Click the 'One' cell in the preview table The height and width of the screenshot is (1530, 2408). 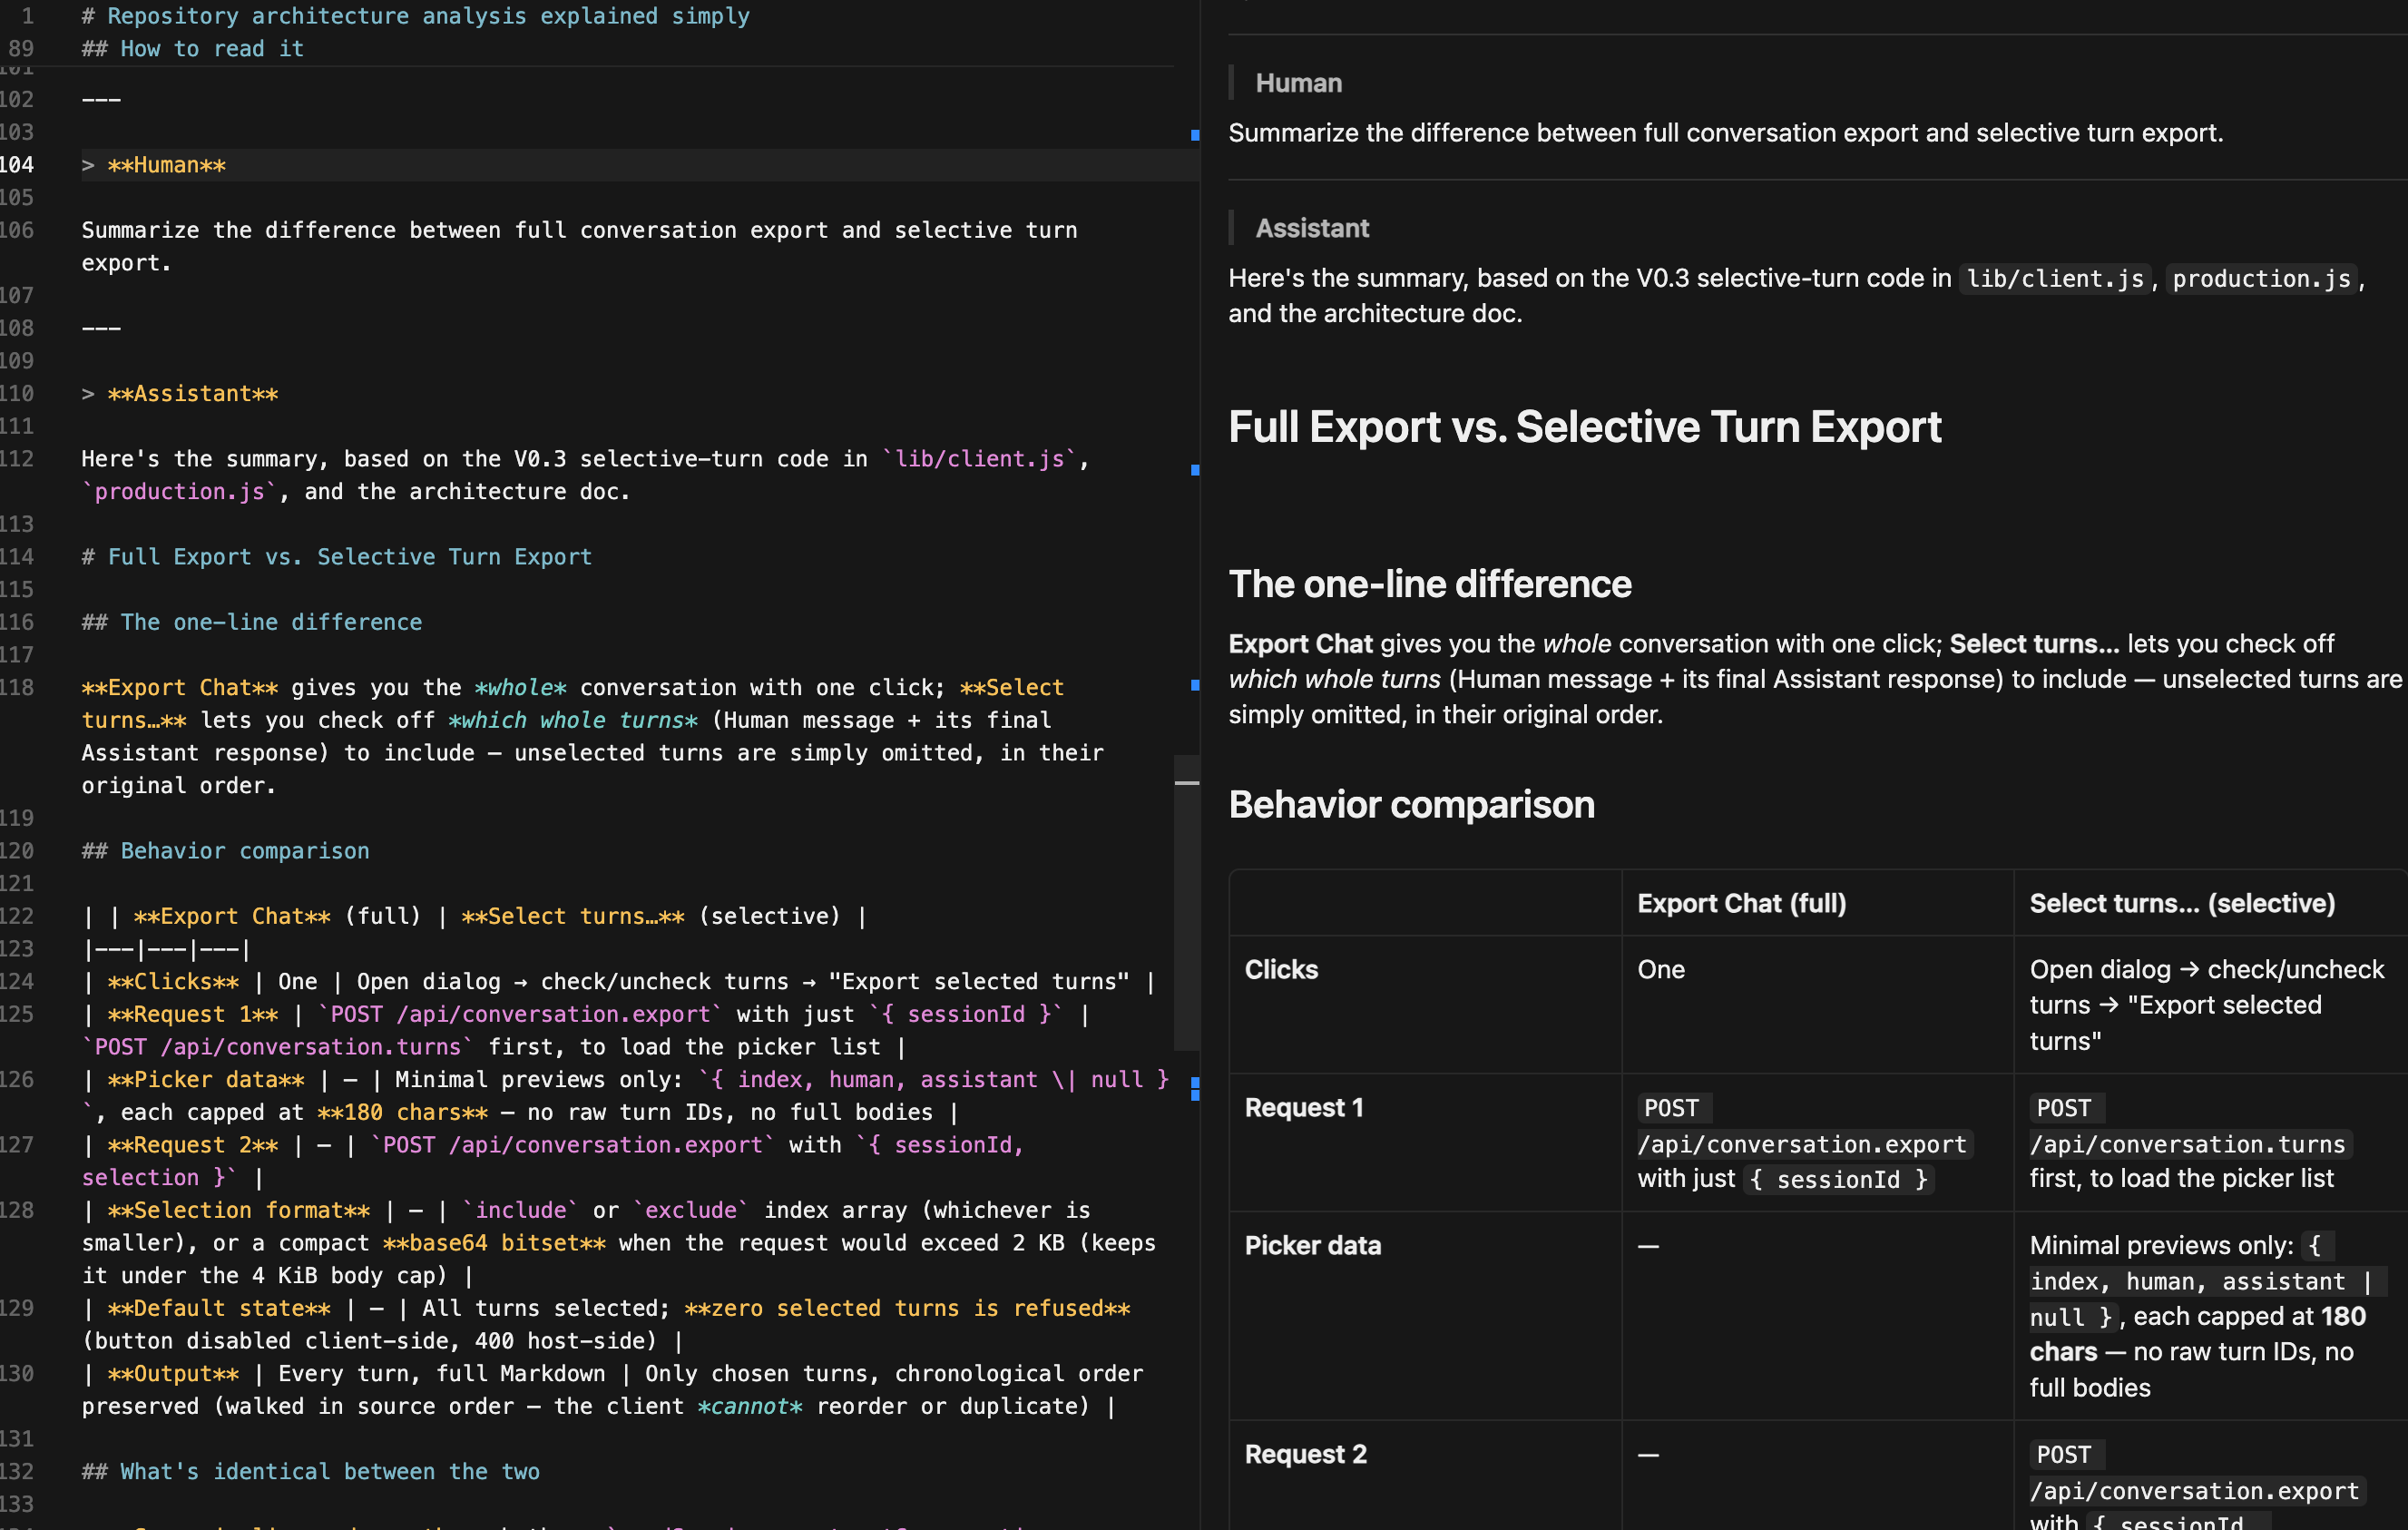coord(1661,970)
